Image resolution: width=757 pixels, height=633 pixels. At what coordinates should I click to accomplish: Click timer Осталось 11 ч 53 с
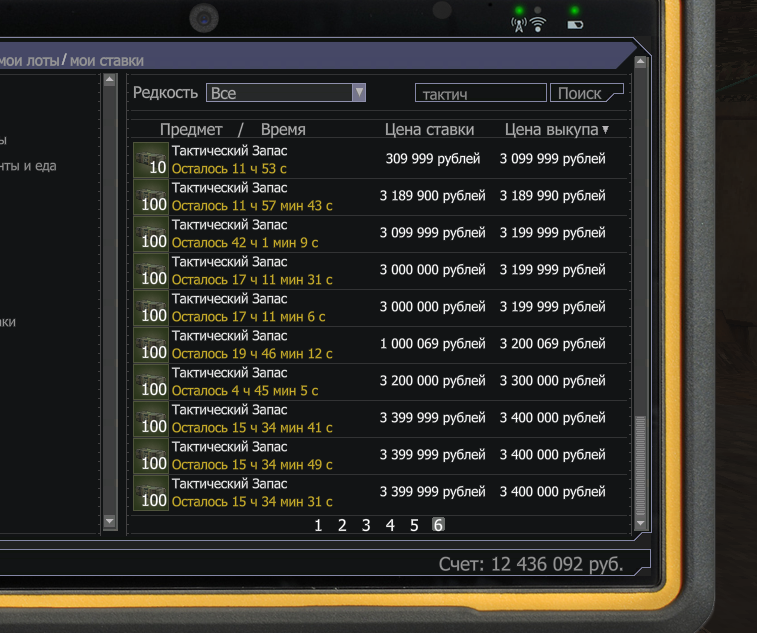click(229, 169)
